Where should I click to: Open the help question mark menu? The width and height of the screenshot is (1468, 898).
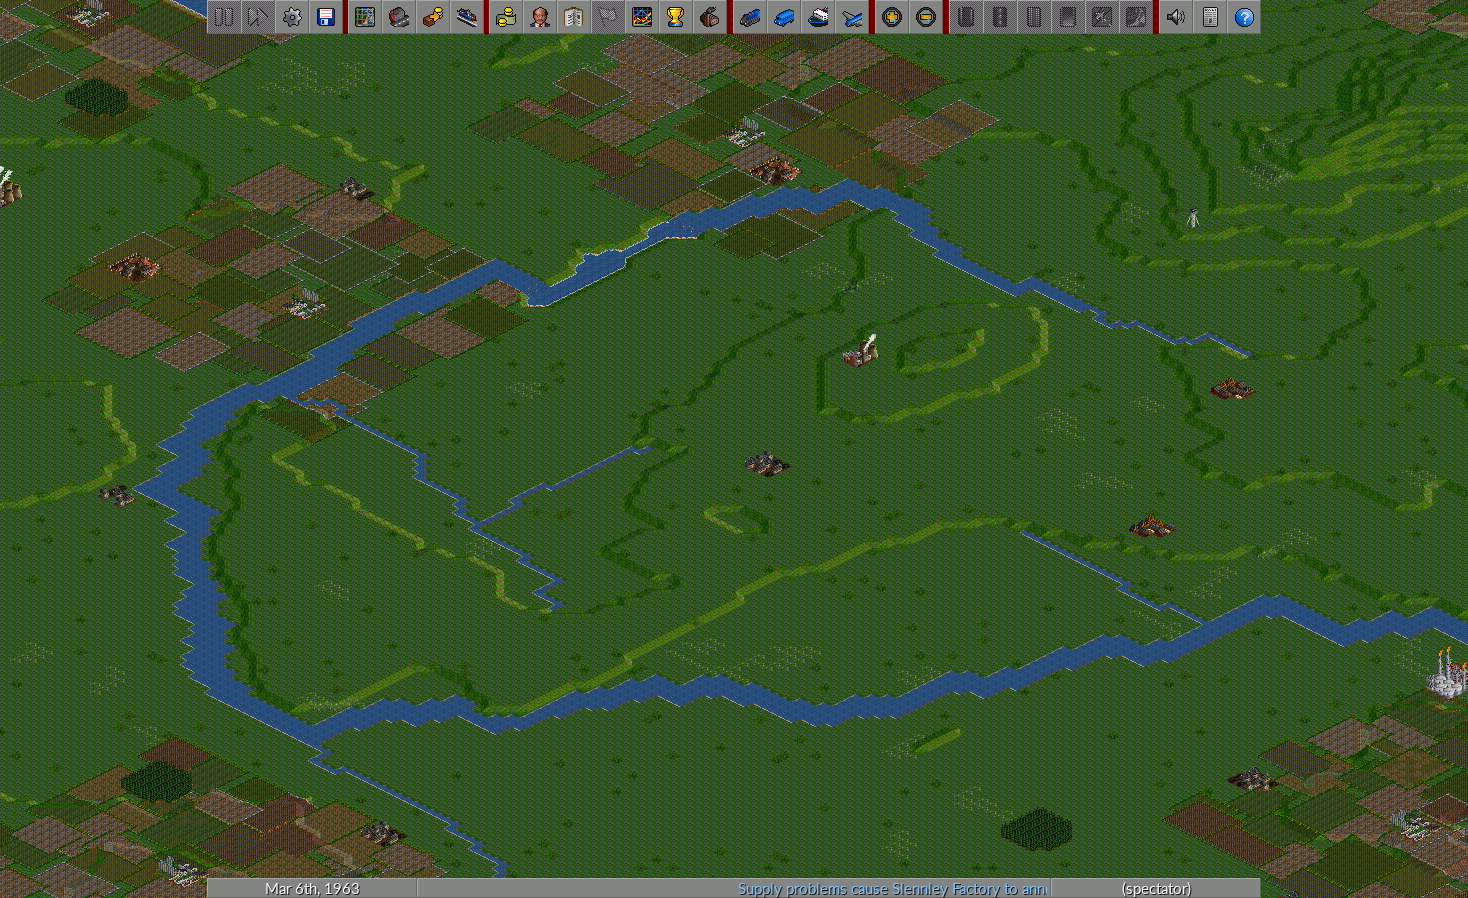tap(1244, 17)
